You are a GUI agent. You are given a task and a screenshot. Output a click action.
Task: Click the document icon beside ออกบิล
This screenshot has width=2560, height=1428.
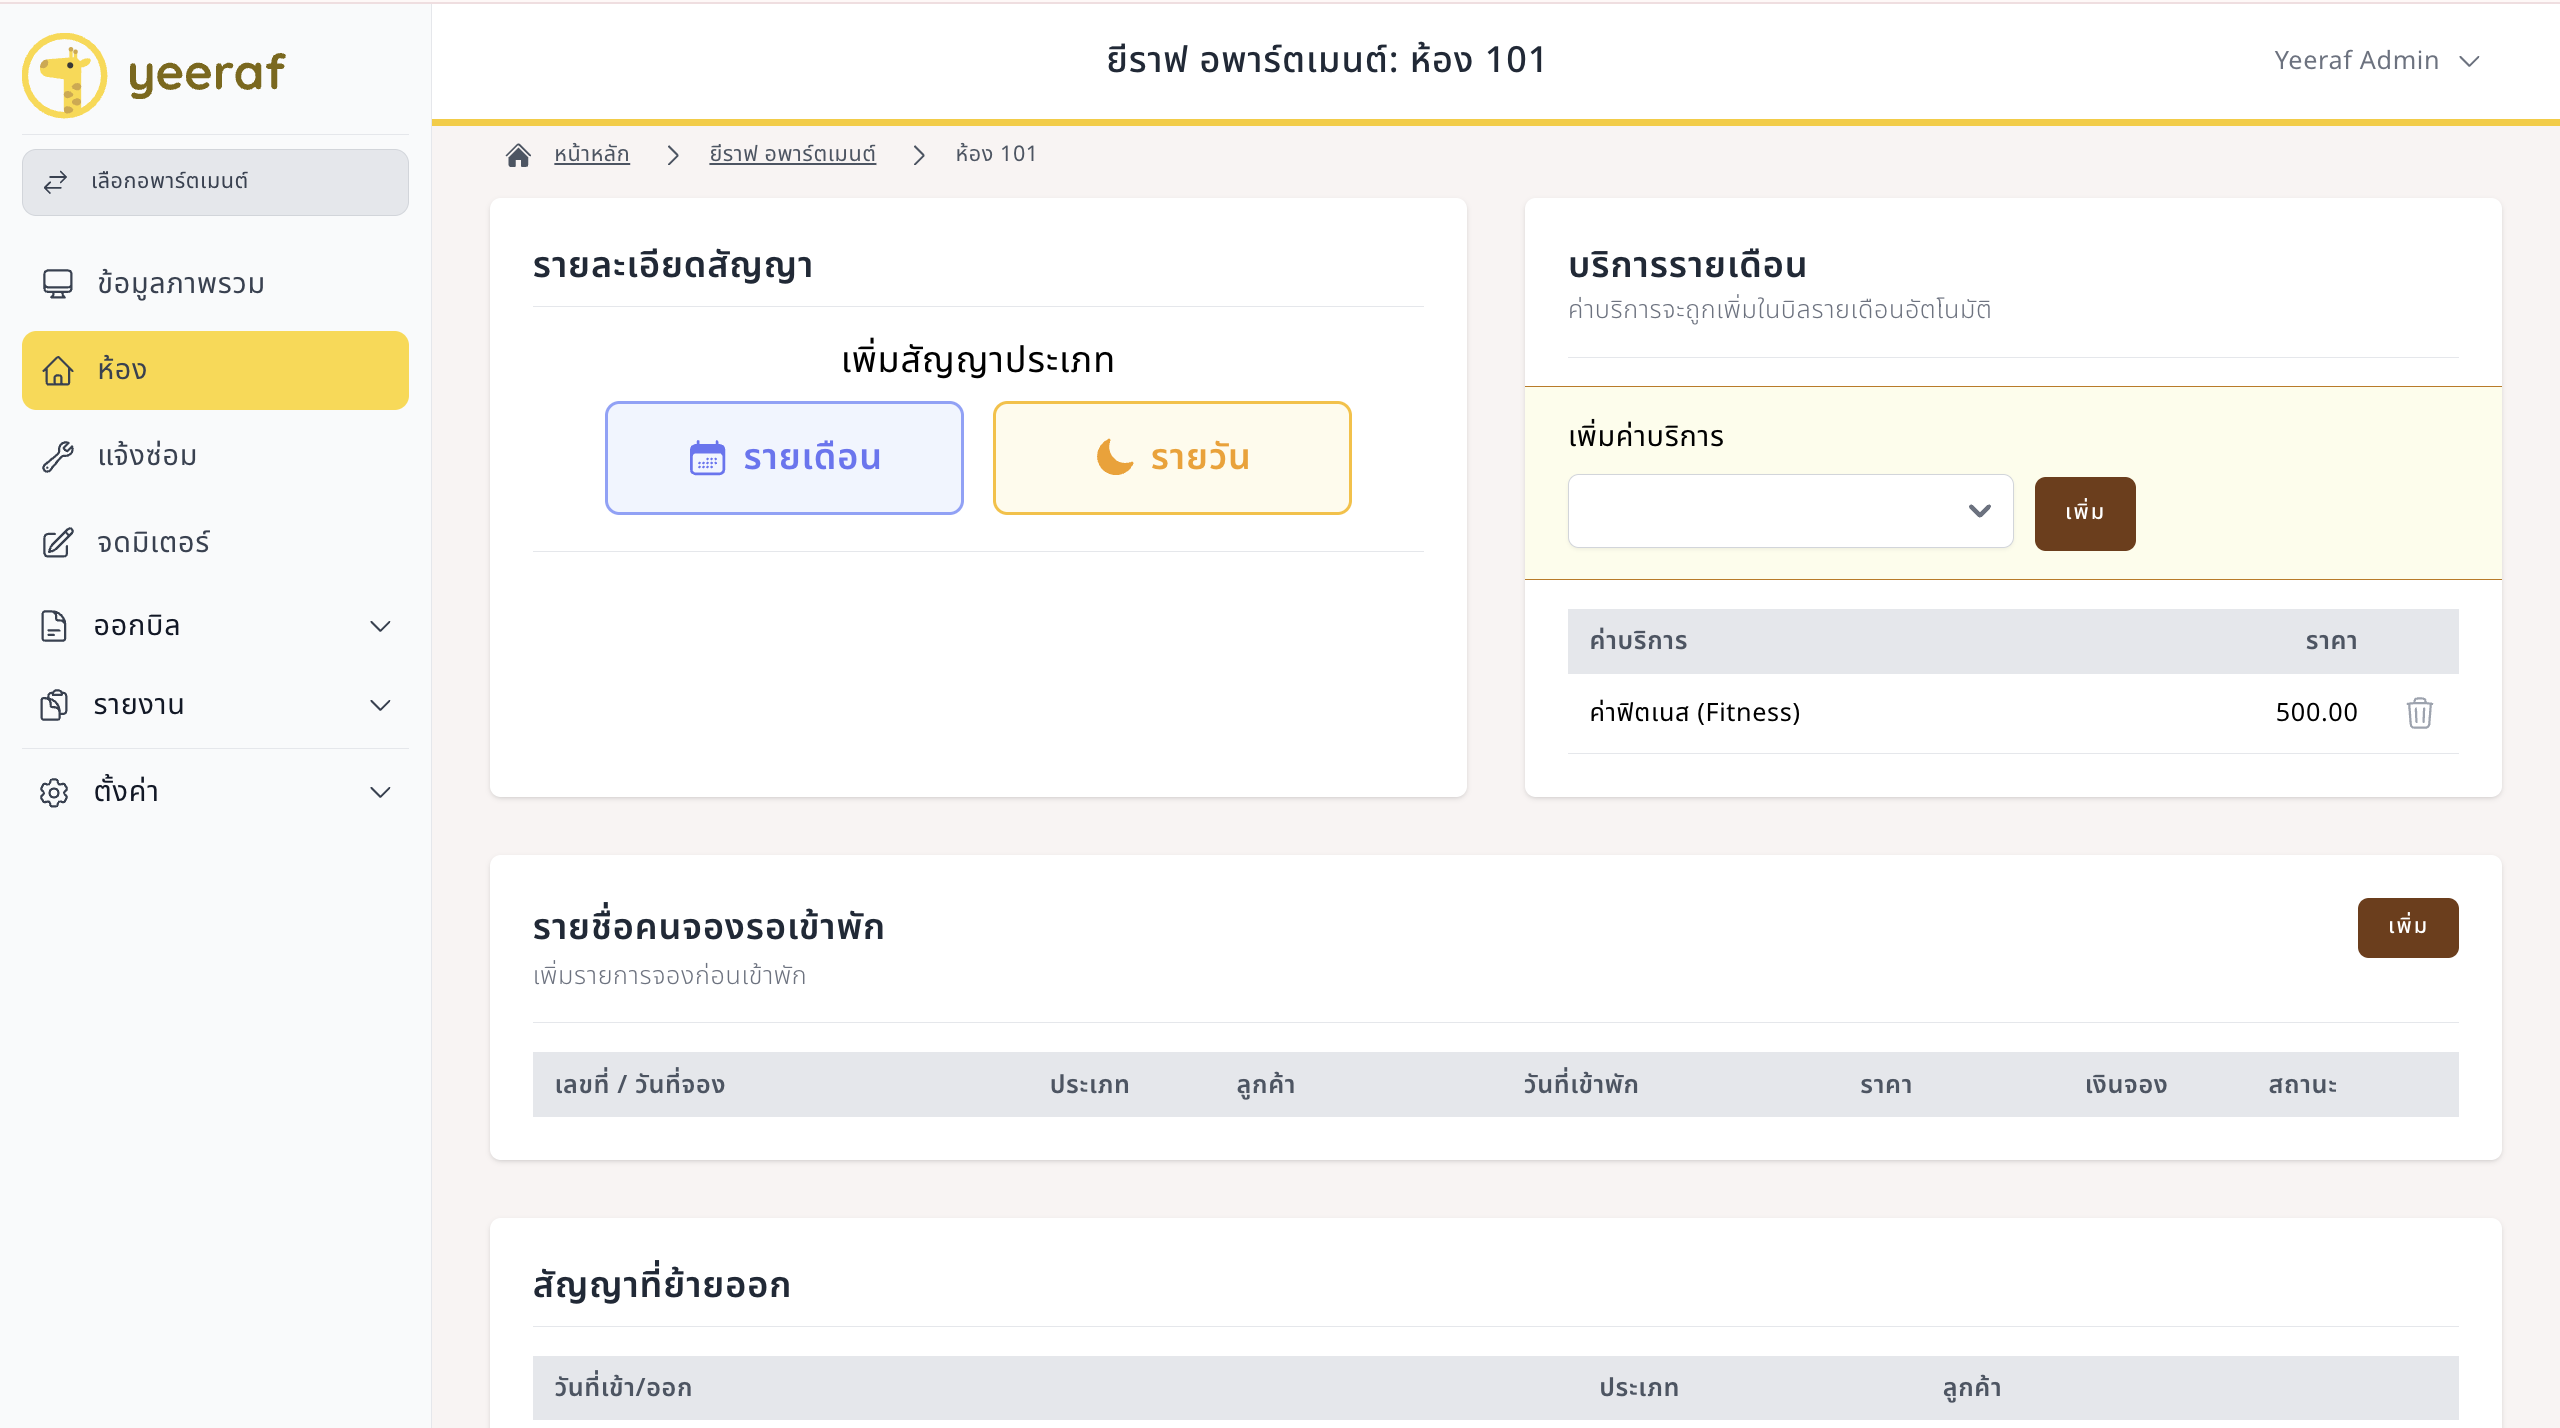coord(53,626)
